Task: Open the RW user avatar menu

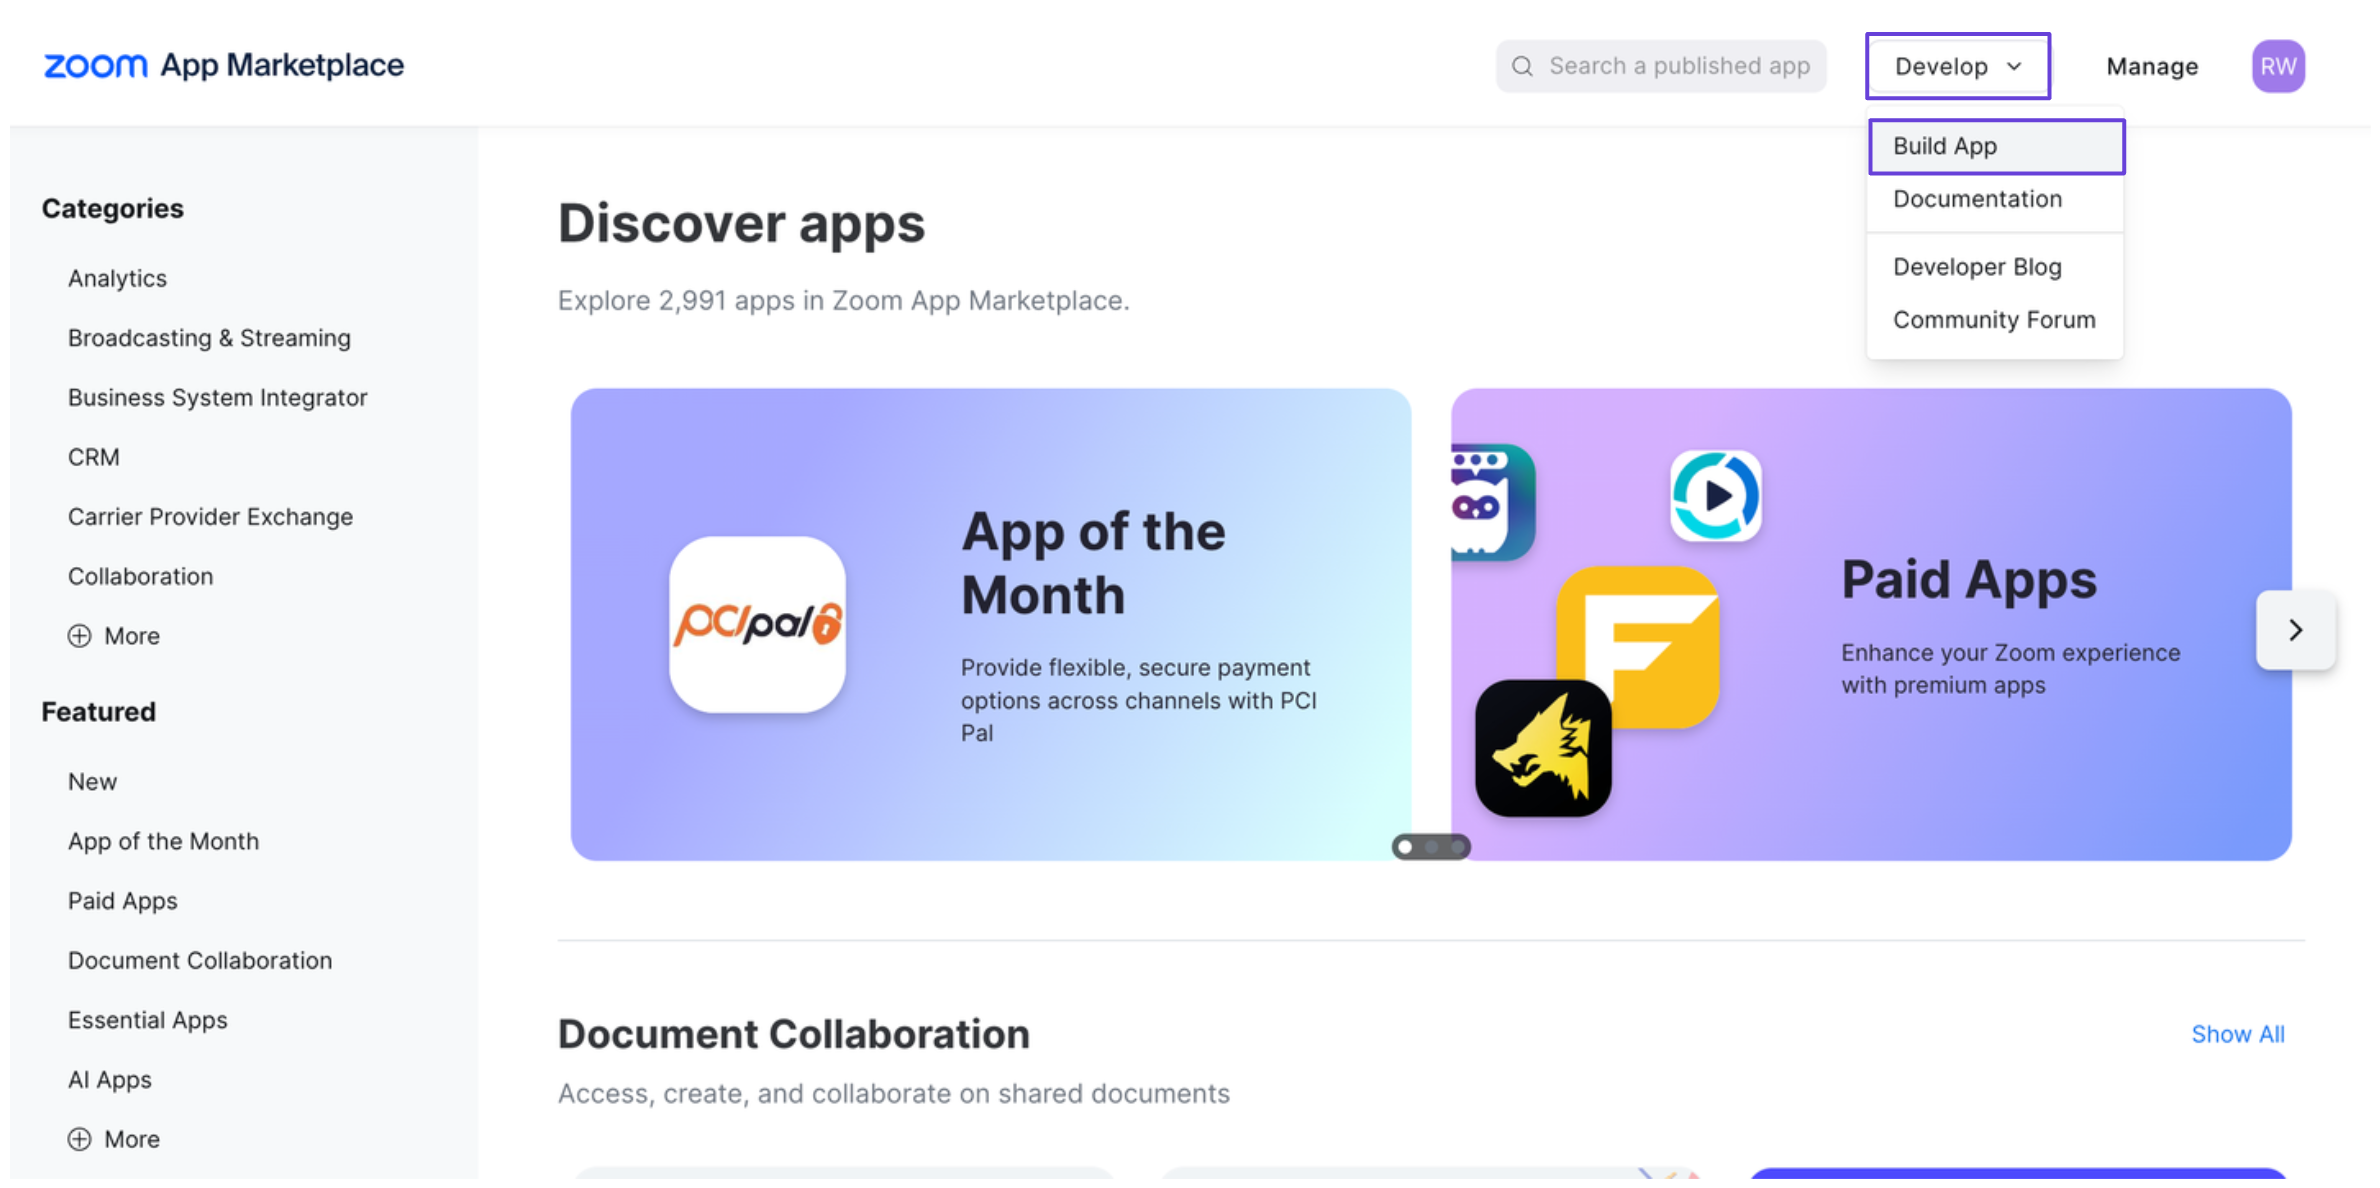Action: (2277, 66)
